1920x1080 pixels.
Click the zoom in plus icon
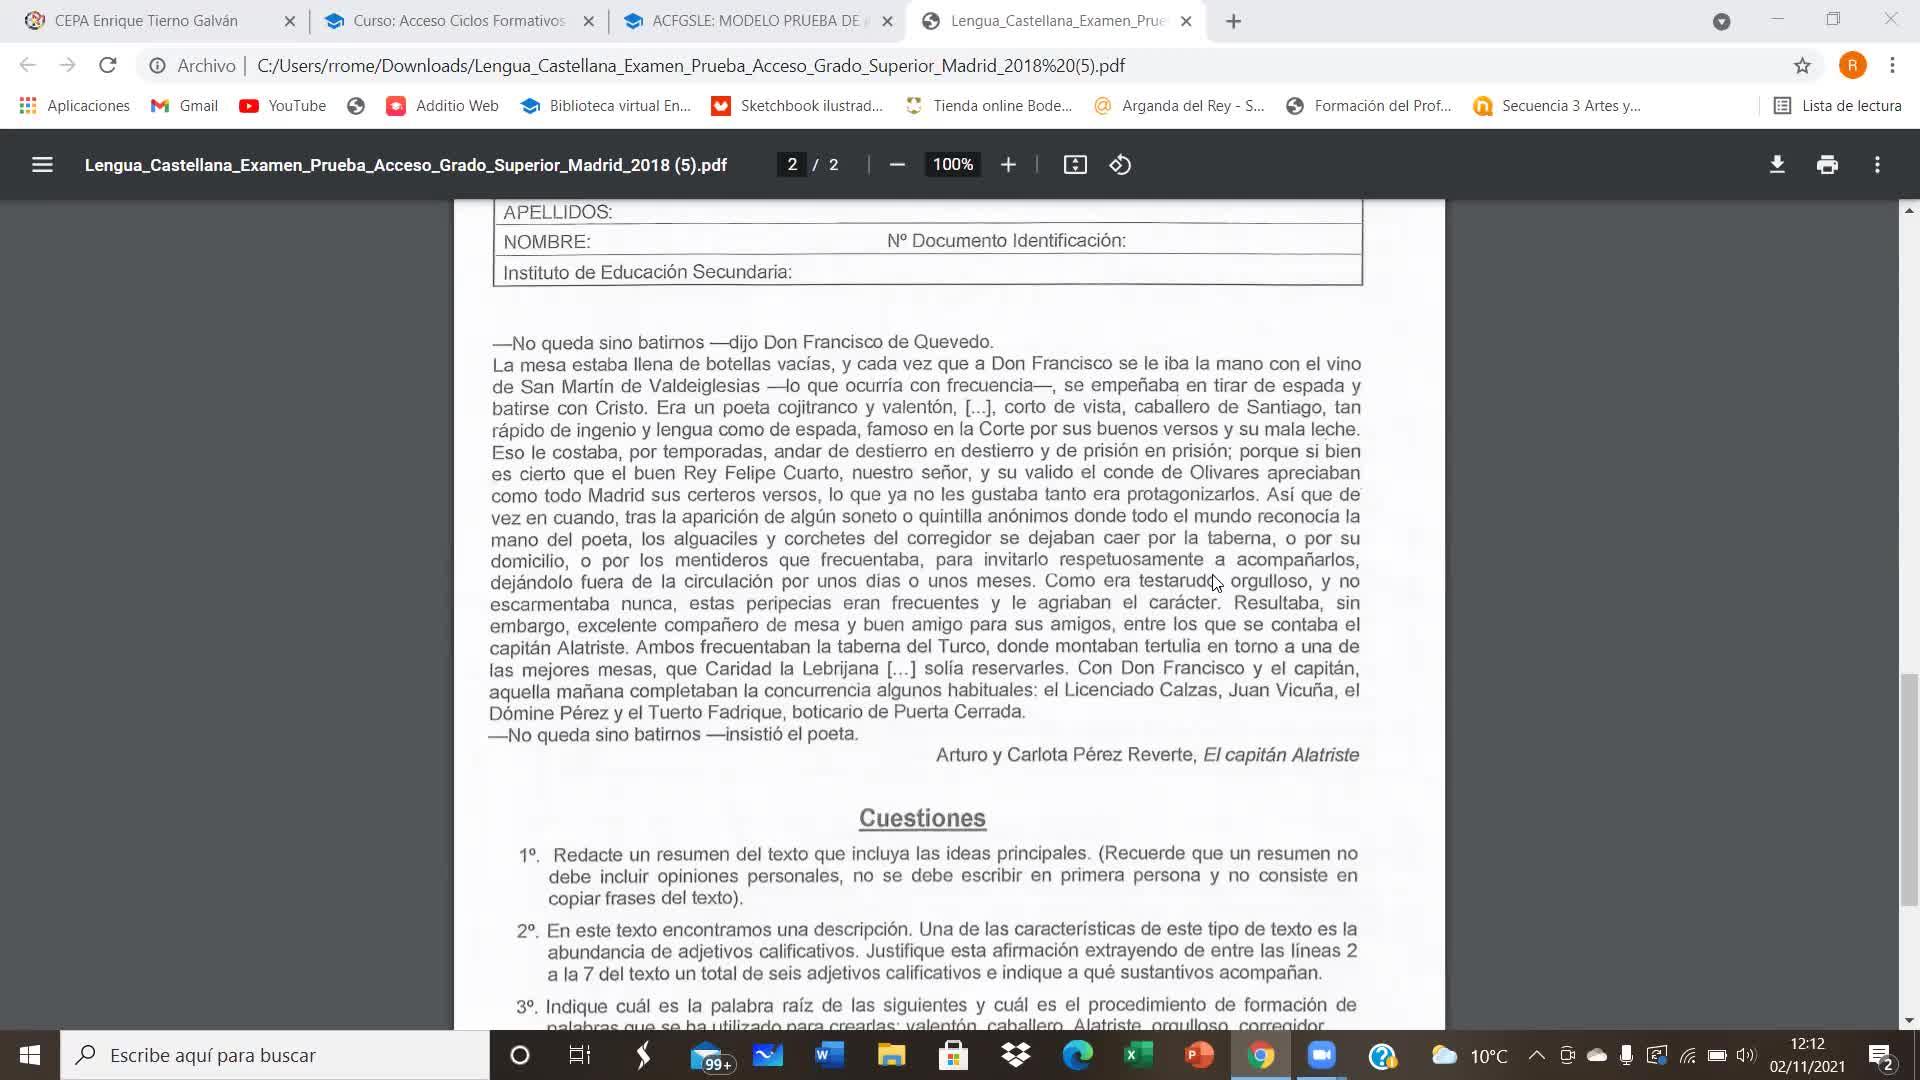[x=1008, y=165]
